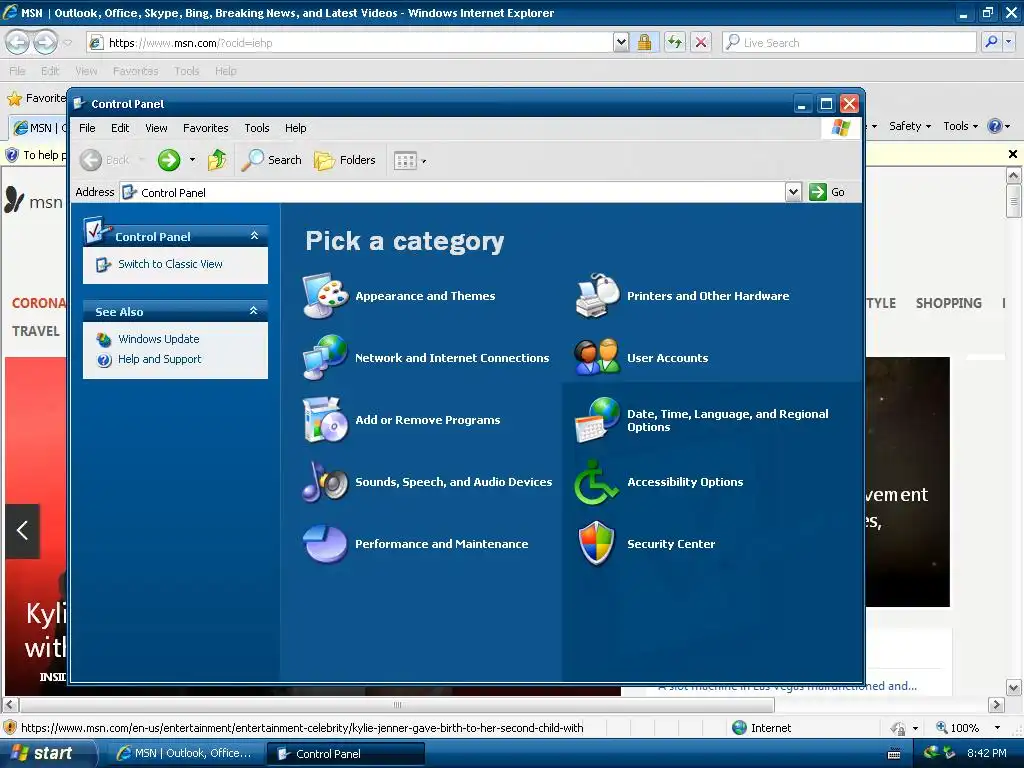Open the Performance and Maintenance pie icon

[325, 543]
